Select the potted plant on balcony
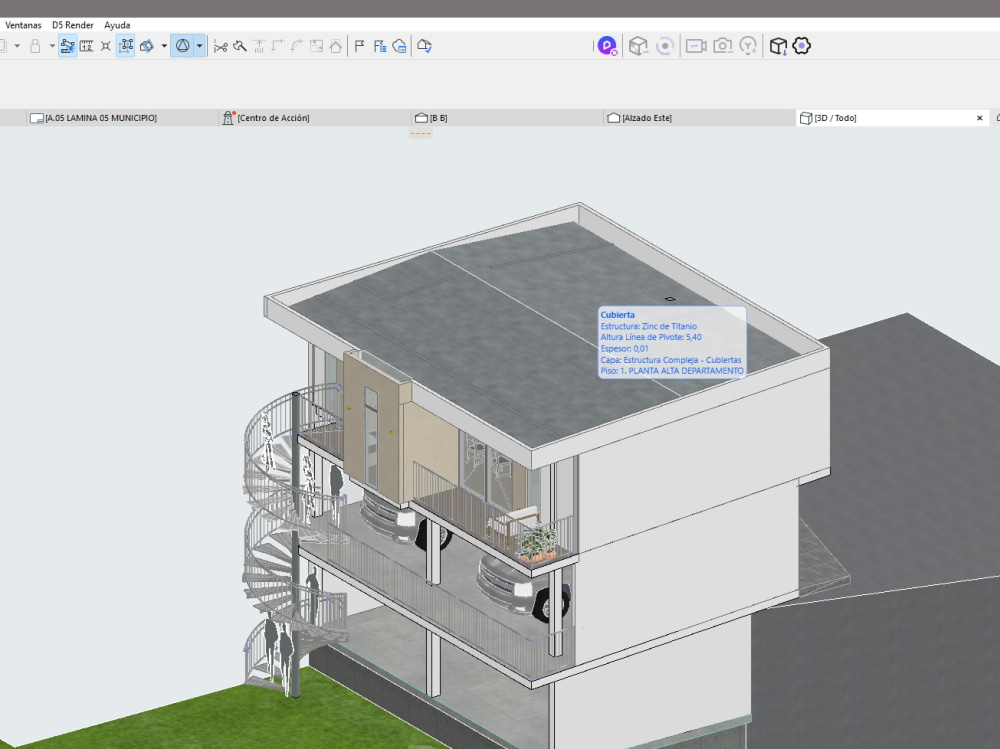 click(x=538, y=543)
